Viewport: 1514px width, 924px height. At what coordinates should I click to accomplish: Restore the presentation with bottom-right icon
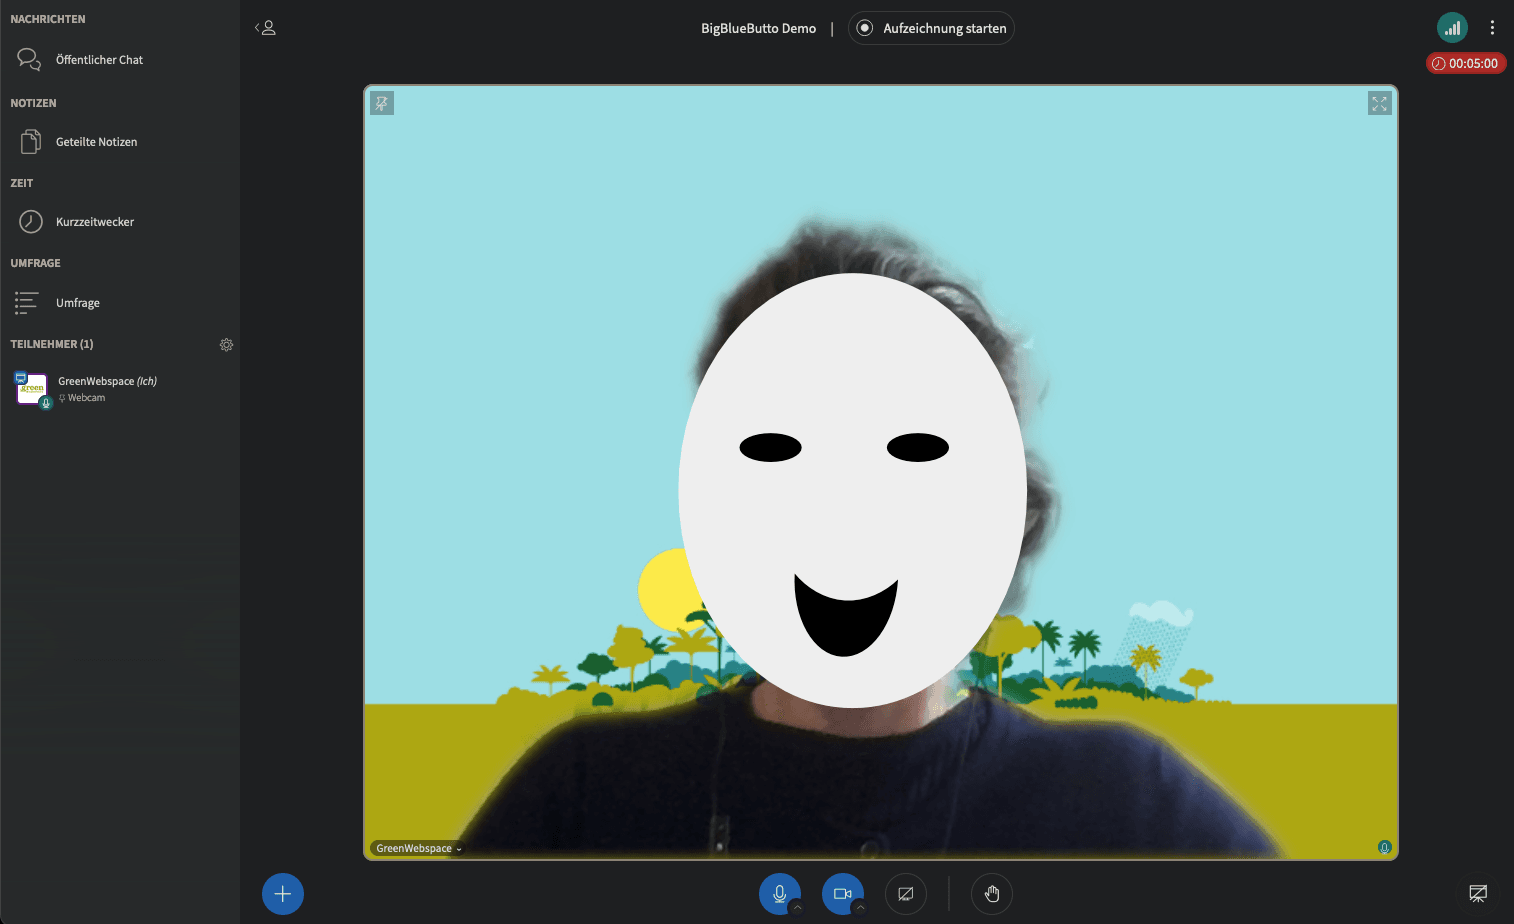(x=1477, y=893)
